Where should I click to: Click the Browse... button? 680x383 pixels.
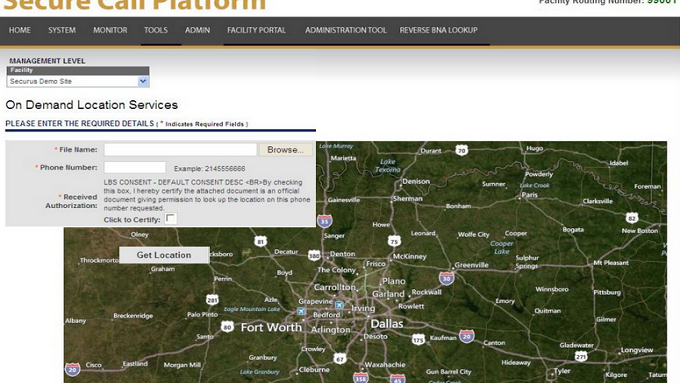coord(285,150)
